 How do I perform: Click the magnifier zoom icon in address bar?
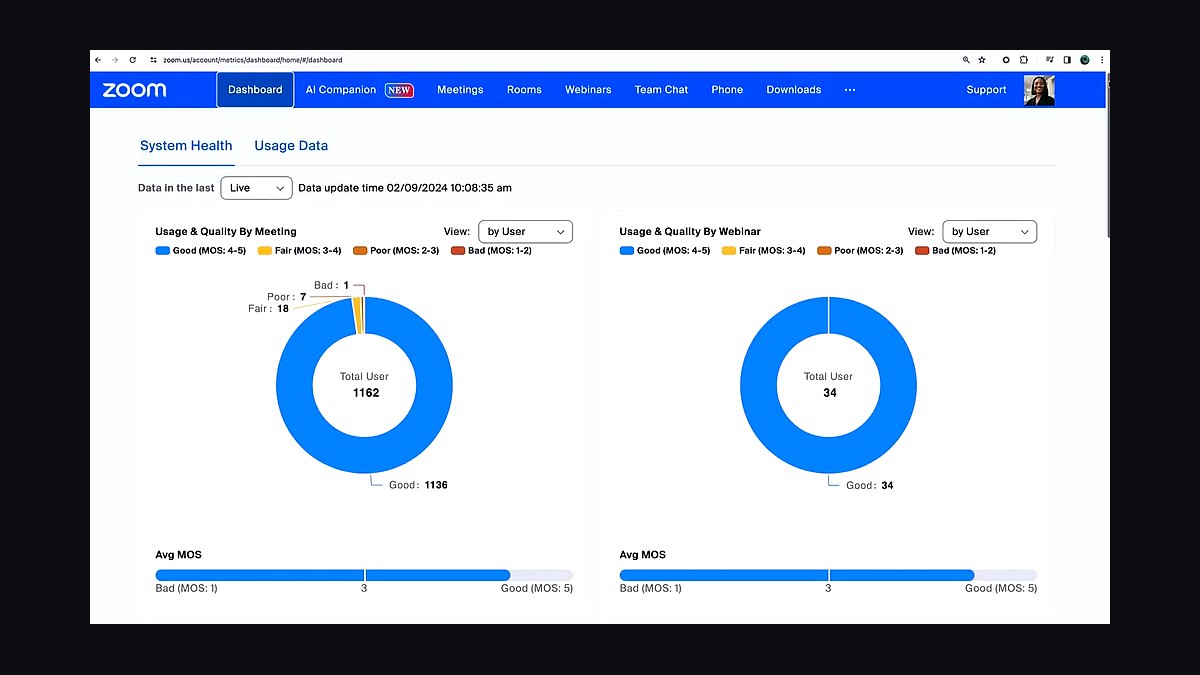click(x=966, y=60)
